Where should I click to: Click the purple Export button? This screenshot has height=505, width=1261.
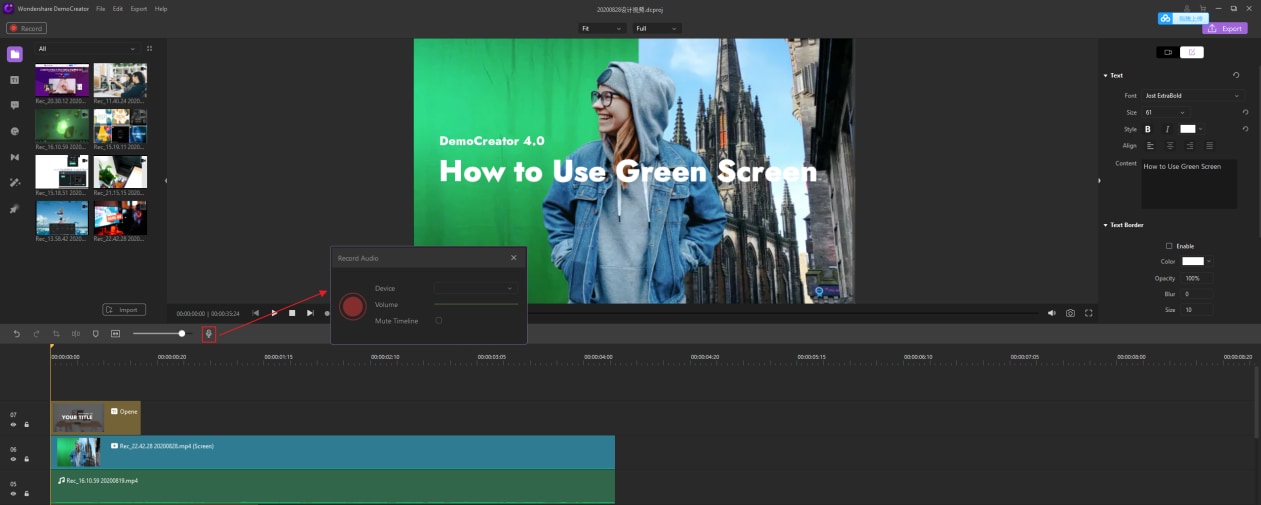1225,28
